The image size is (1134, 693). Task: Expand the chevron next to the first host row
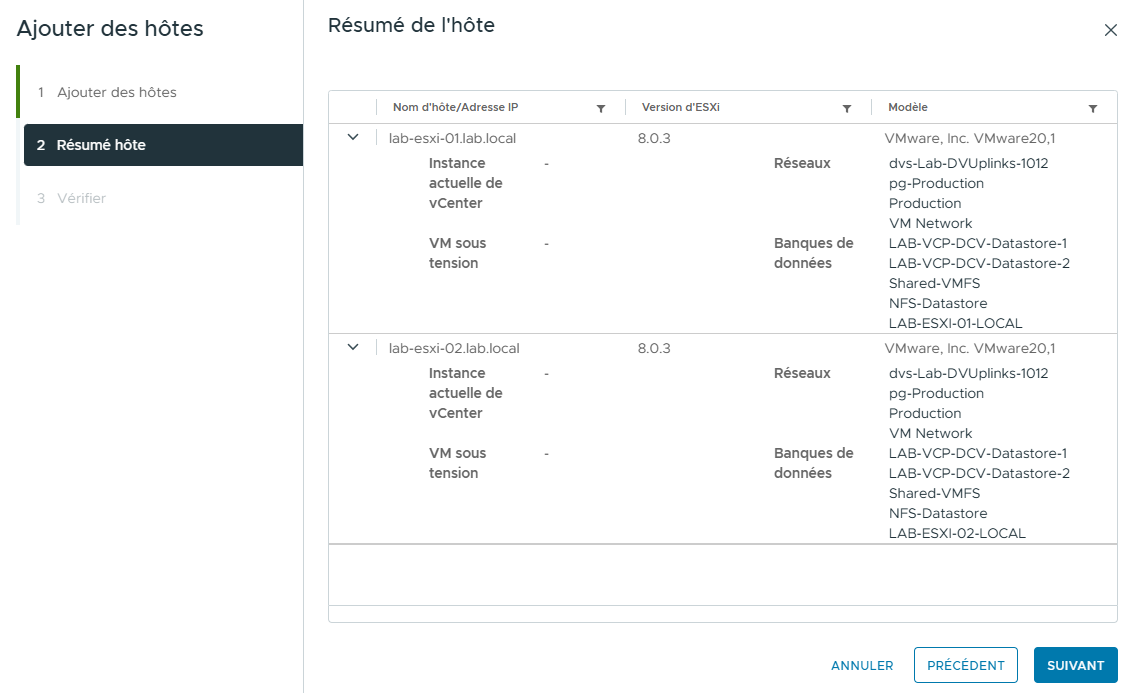point(352,138)
